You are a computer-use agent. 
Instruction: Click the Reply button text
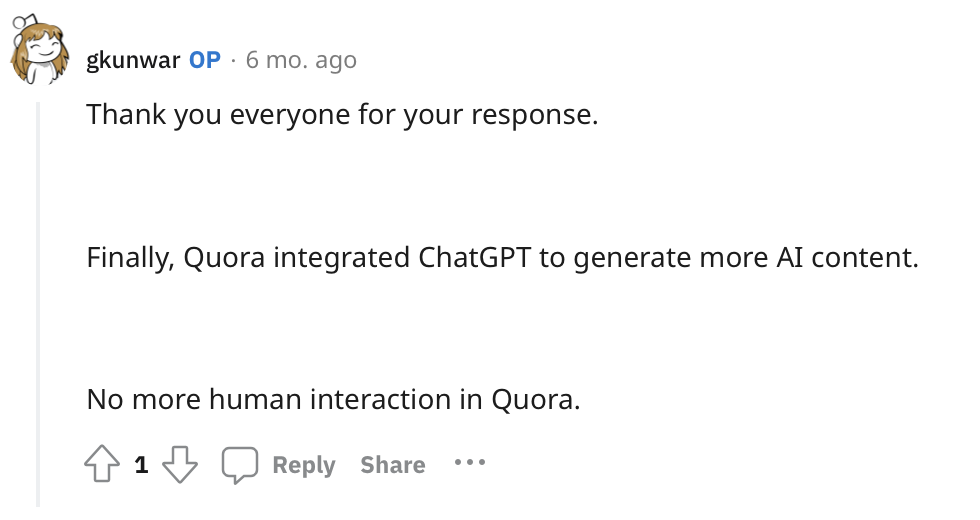pyautogui.click(x=304, y=465)
